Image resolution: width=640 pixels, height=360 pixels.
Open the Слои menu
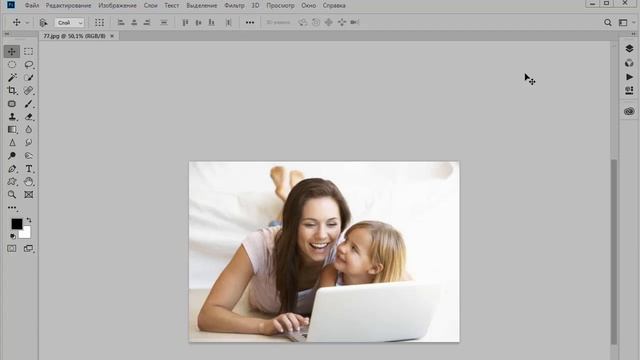click(151, 5)
